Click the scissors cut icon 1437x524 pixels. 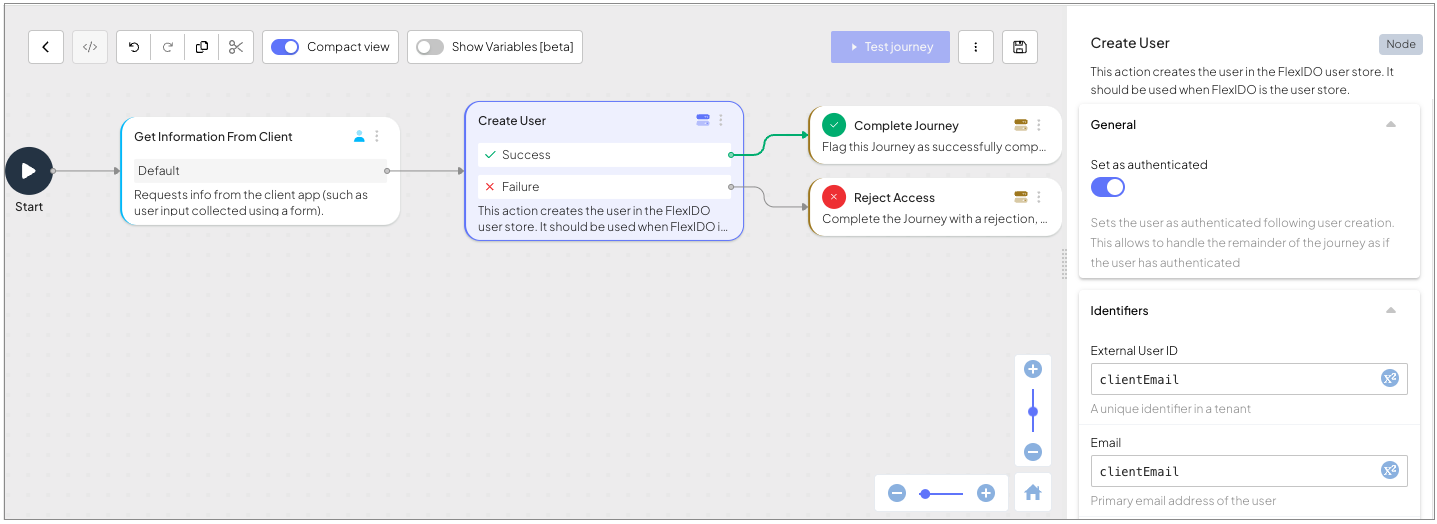pyautogui.click(x=236, y=47)
